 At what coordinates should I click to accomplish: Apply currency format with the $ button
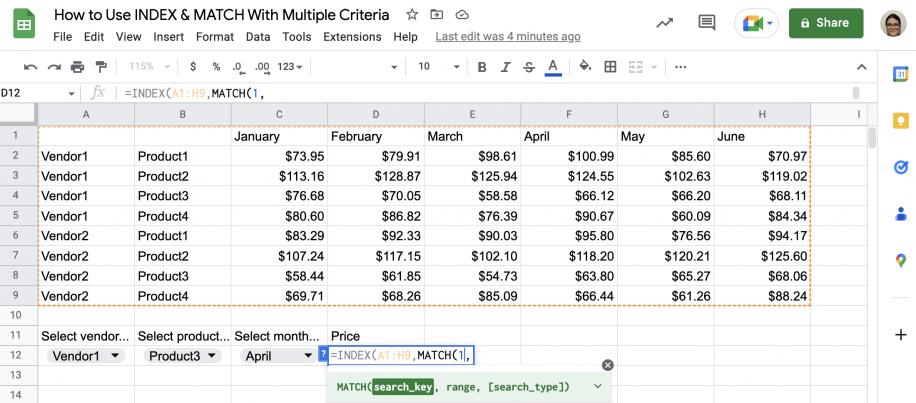193,67
